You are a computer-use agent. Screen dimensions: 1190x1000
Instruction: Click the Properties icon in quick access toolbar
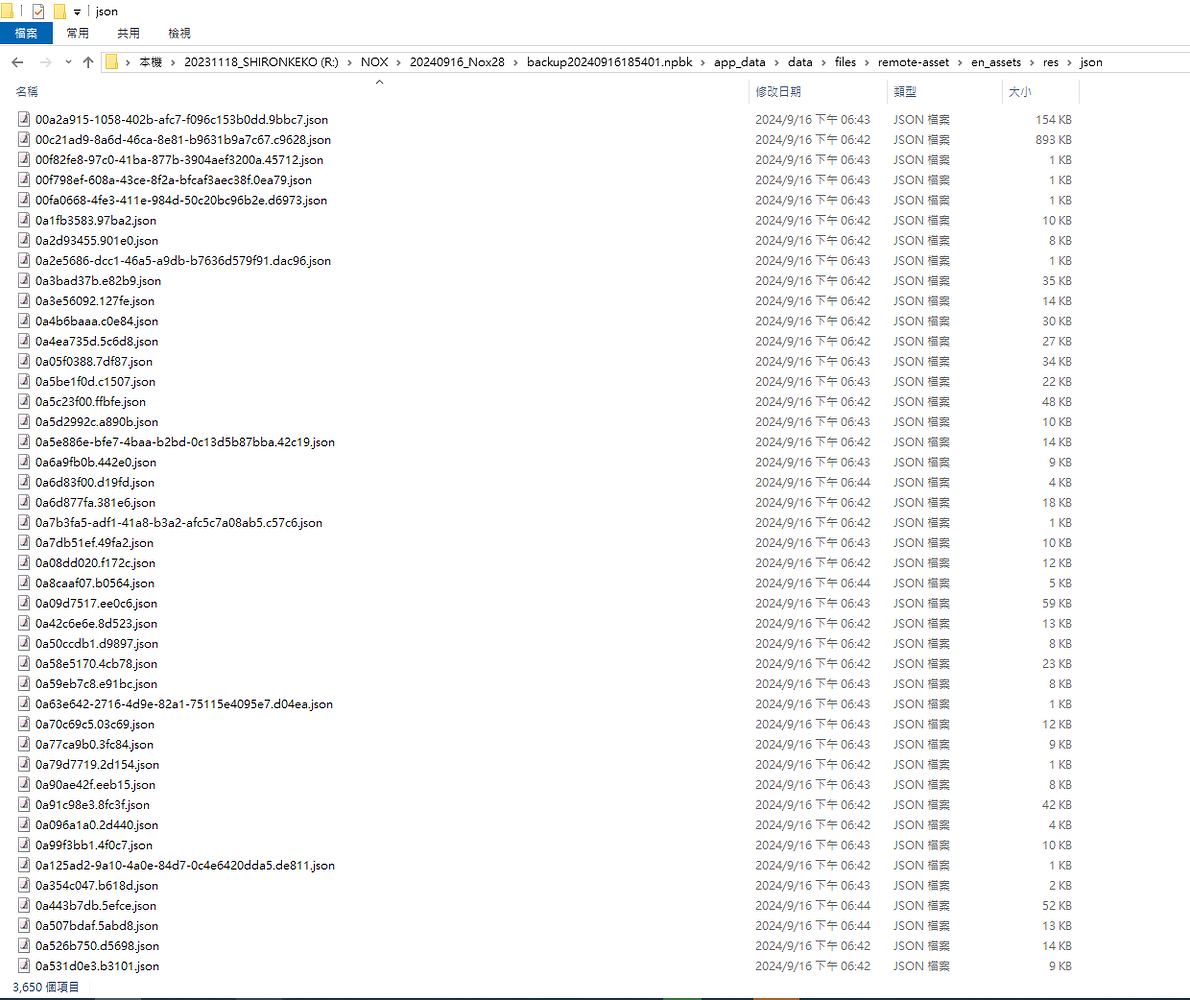pyautogui.click(x=39, y=11)
